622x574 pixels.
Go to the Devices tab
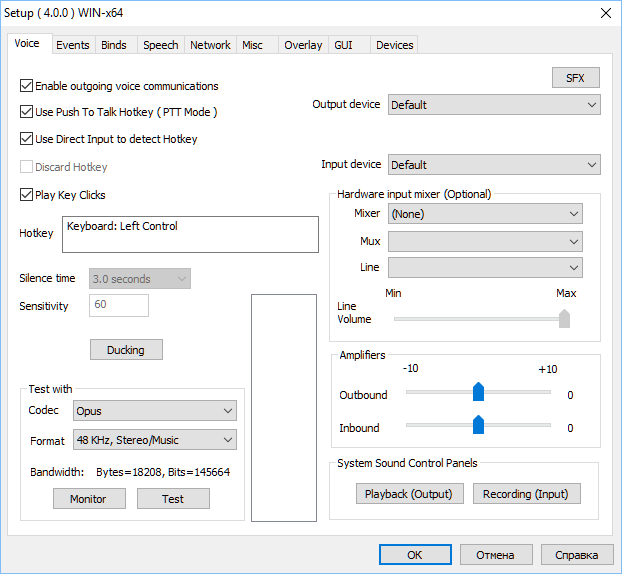(x=394, y=45)
